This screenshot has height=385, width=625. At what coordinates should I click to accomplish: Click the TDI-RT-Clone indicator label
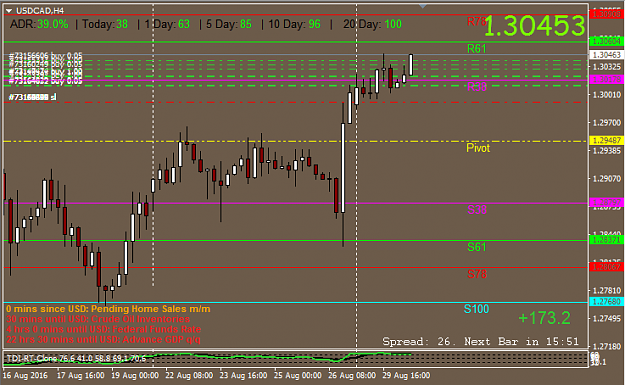pyautogui.click(x=76, y=359)
